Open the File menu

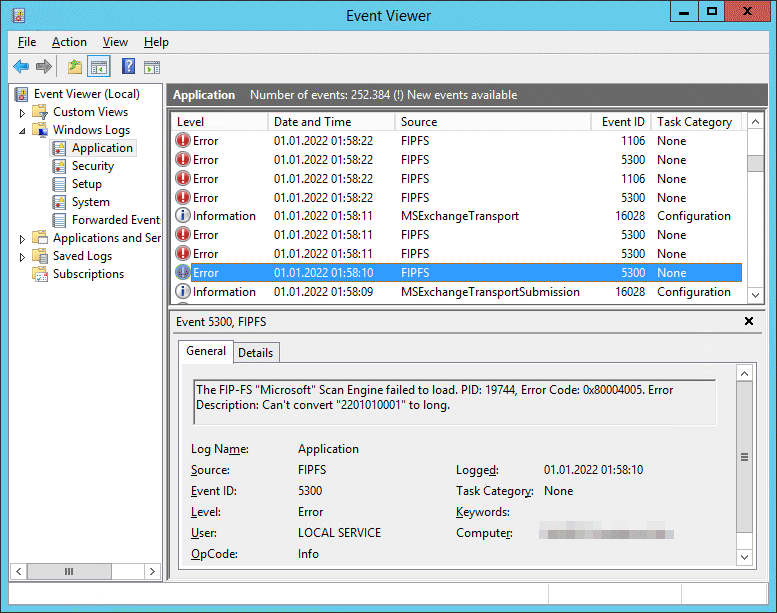[x=27, y=42]
